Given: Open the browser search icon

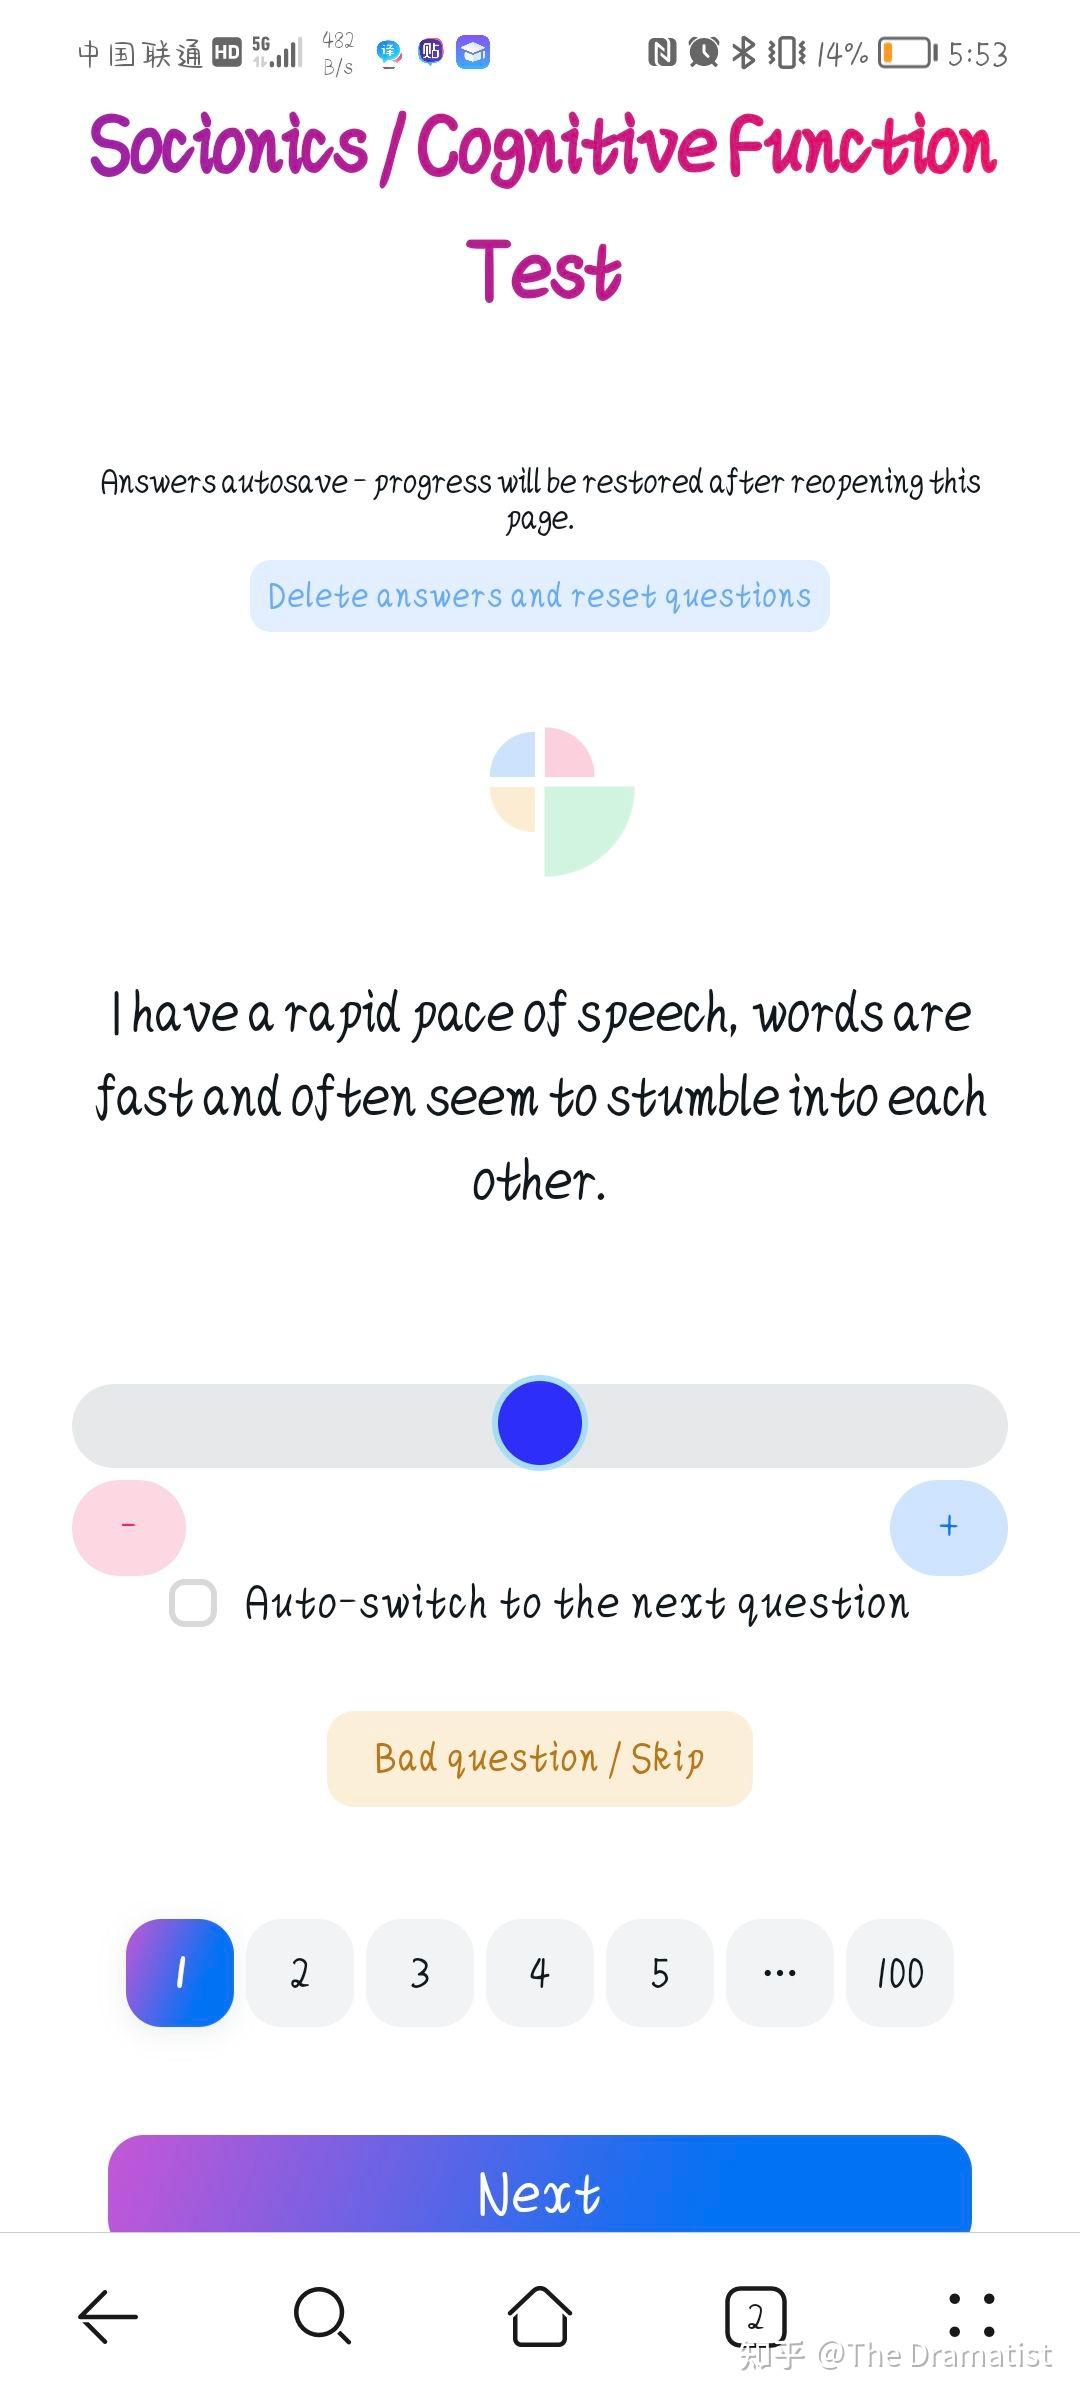Looking at the screenshot, I should pos(322,2316).
